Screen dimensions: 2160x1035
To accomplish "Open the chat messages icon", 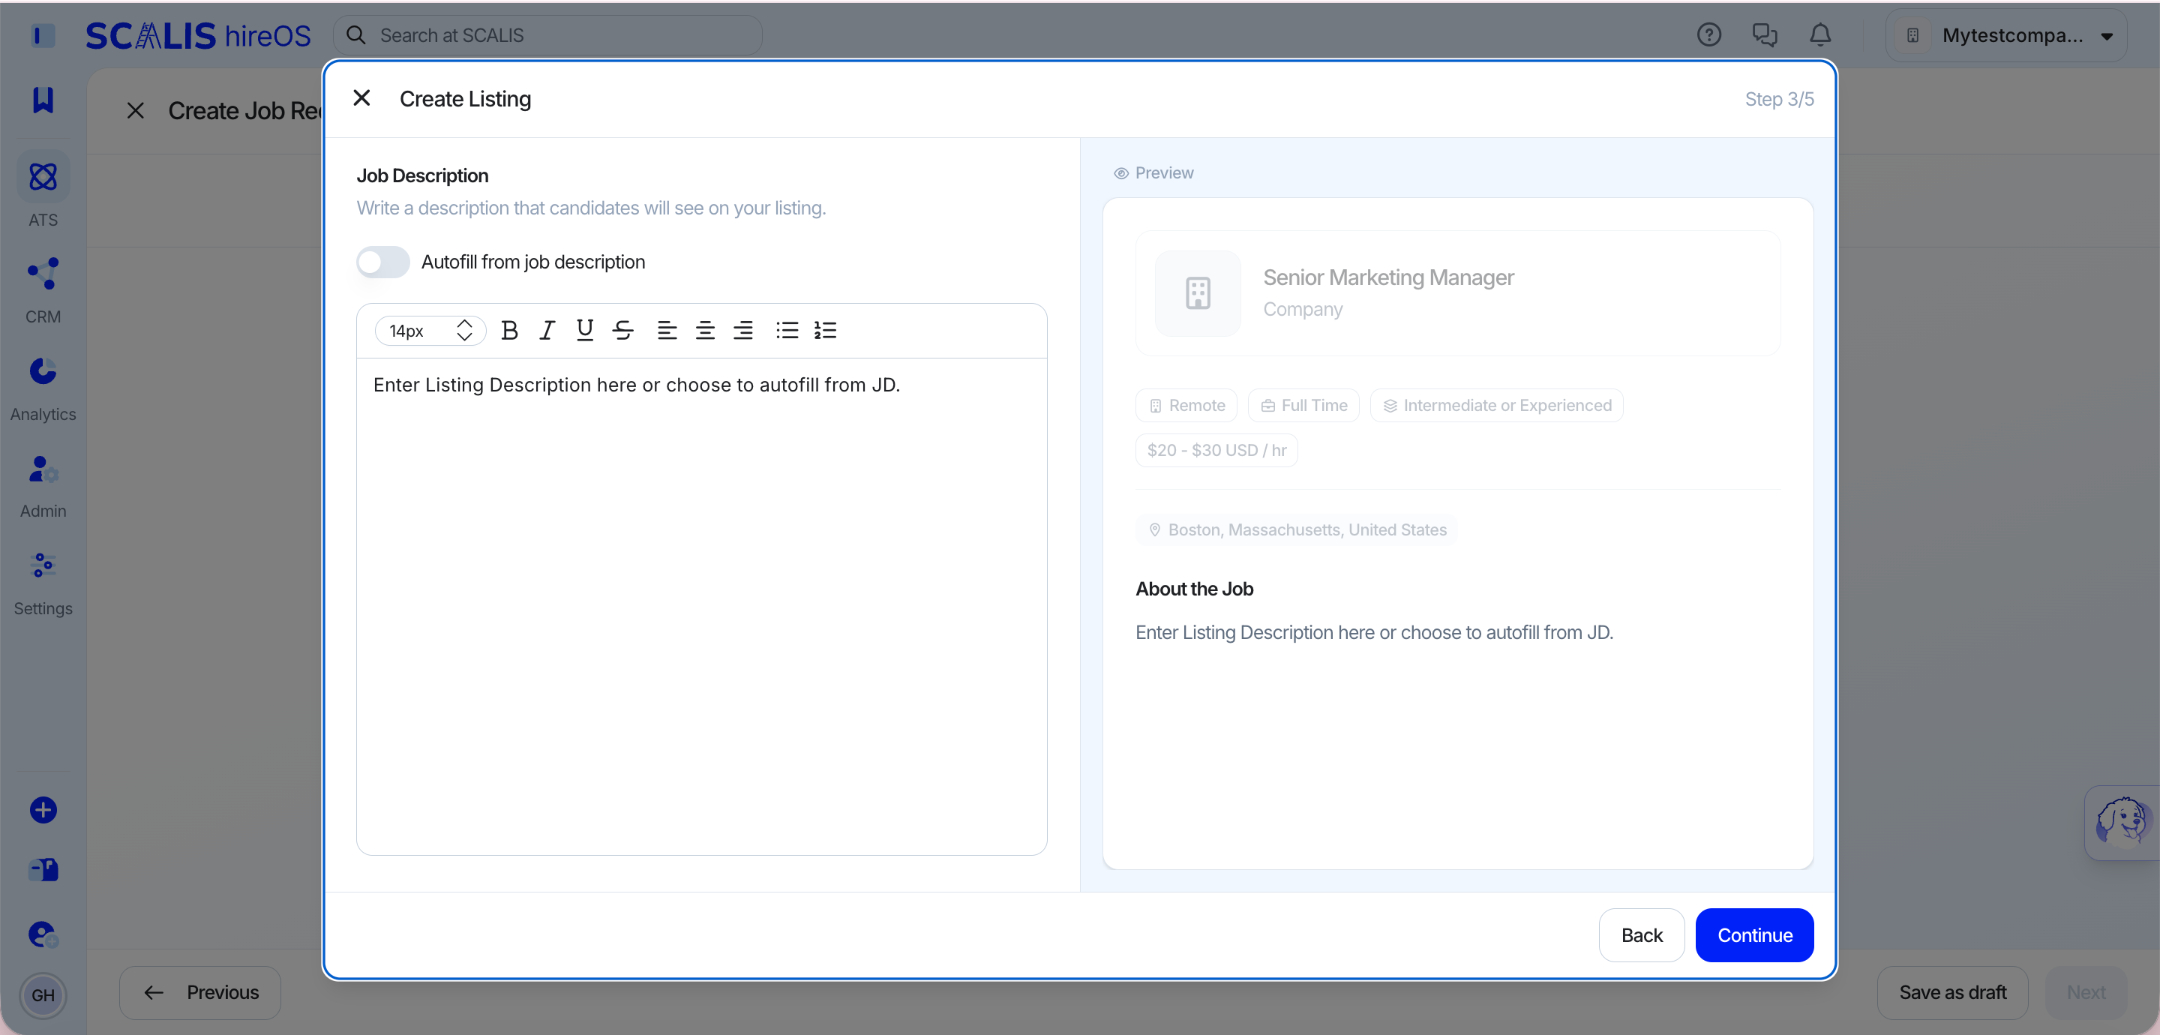I will click(x=1765, y=35).
